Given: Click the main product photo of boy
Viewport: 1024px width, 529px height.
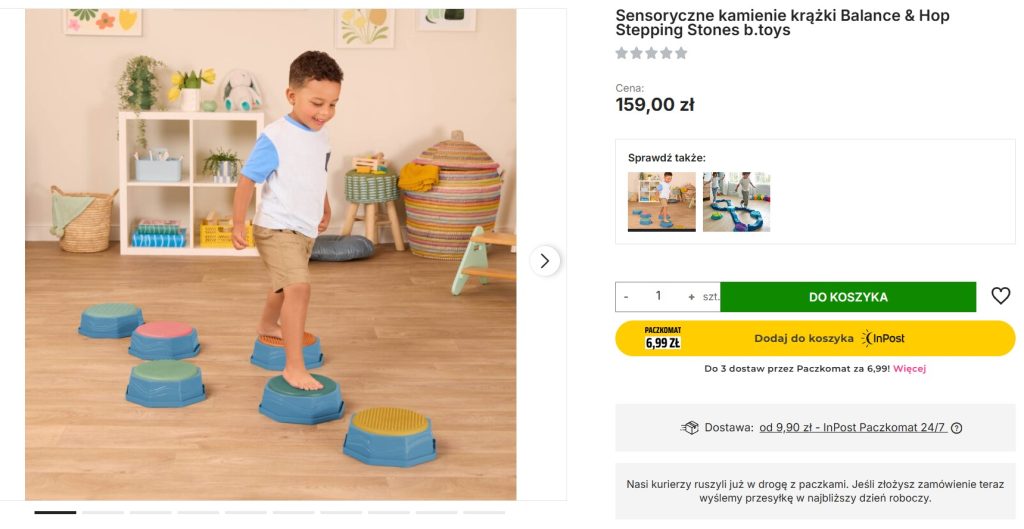Looking at the screenshot, I should point(270,254).
